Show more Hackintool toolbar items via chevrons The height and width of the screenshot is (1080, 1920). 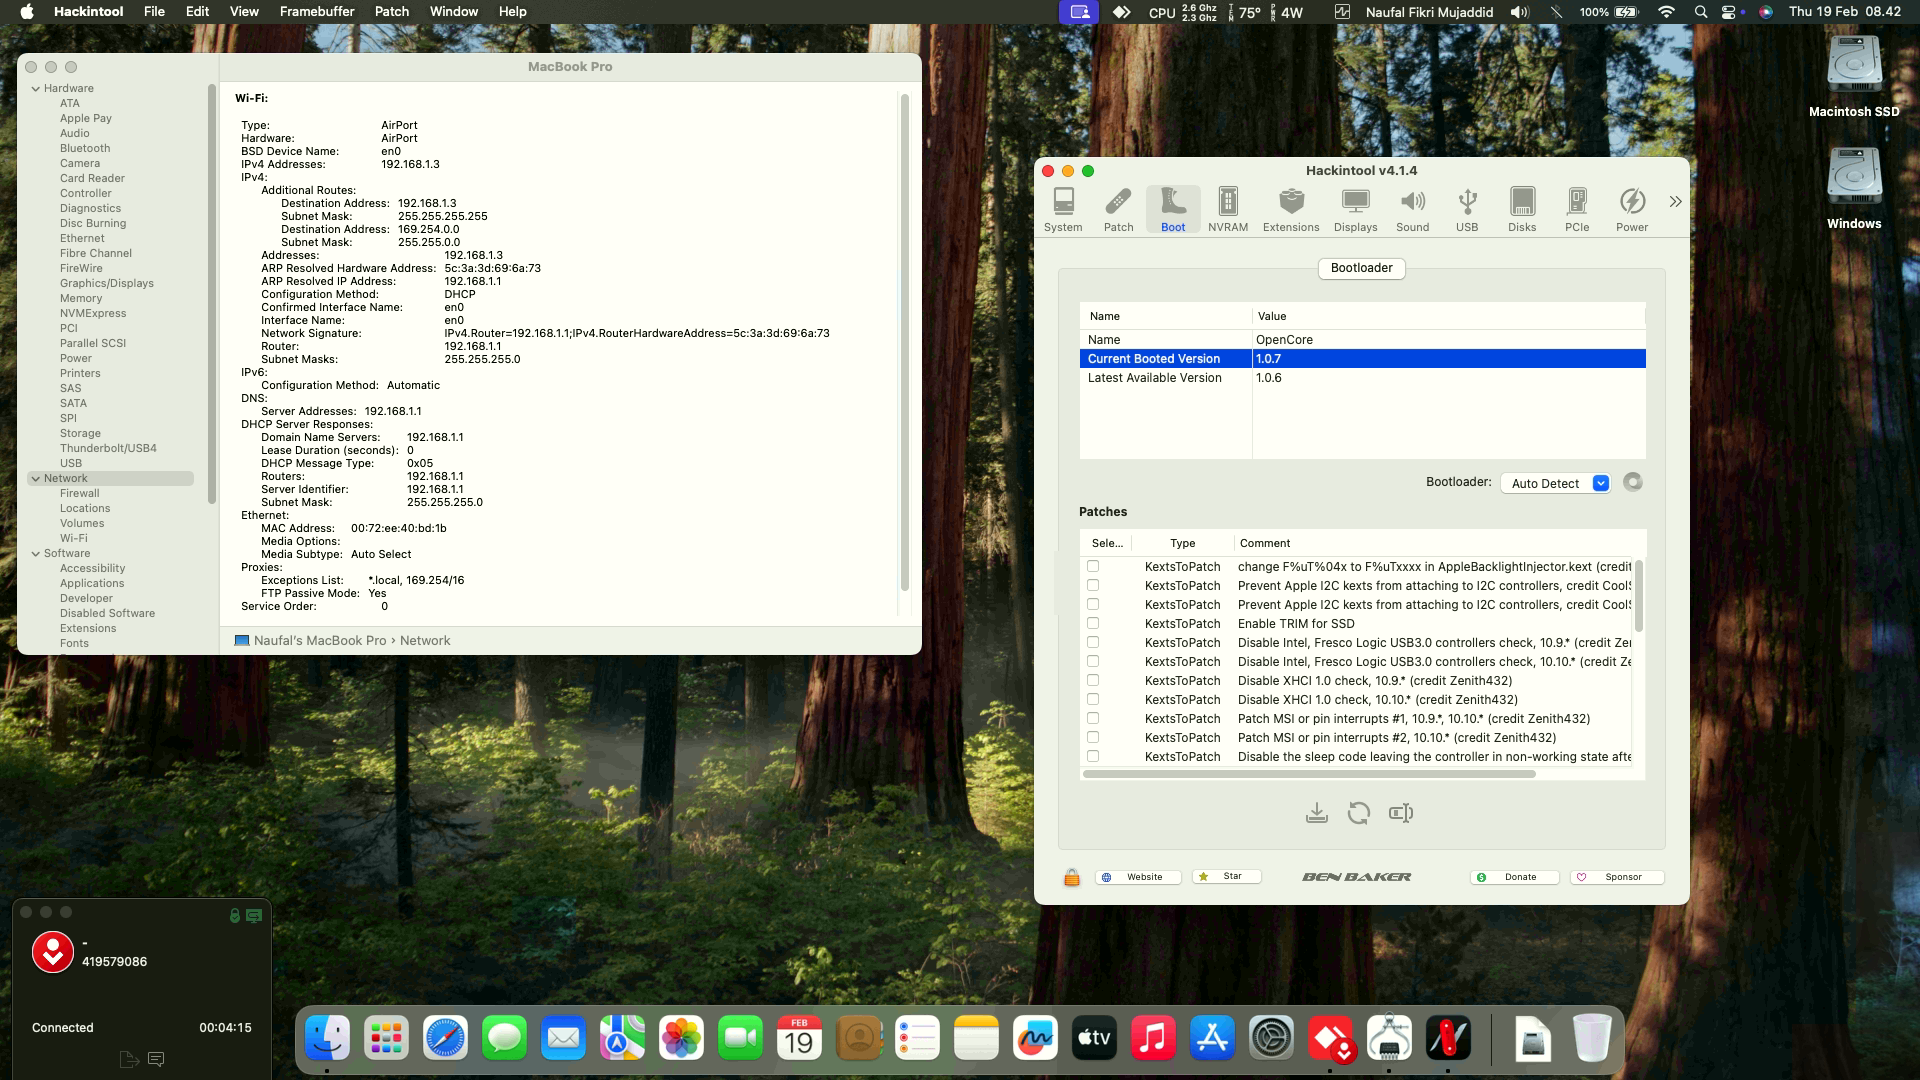click(x=1675, y=202)
